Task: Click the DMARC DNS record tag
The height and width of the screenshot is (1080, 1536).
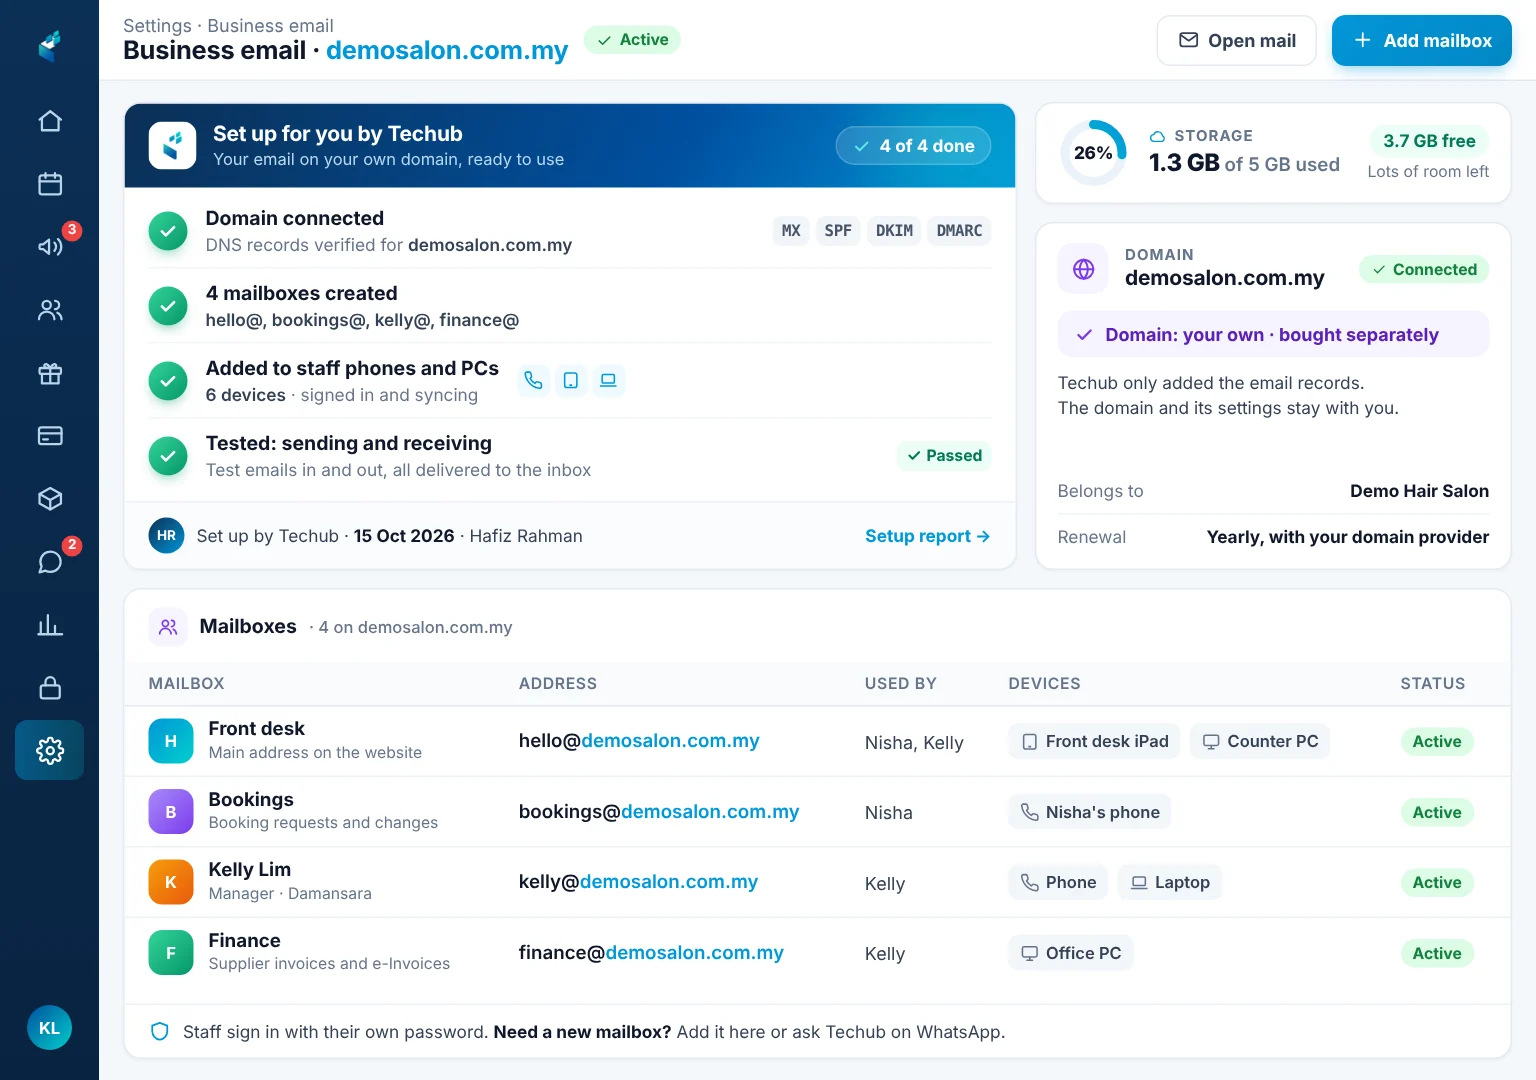Action: tap(959, 231)
